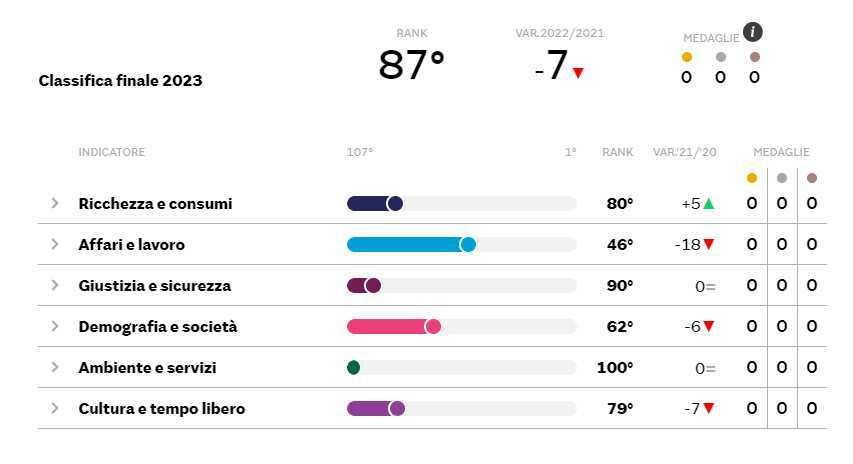Screen dimensions: 853x464
Task: Click the red down arrow for Demografia e società
Action: 709,327
